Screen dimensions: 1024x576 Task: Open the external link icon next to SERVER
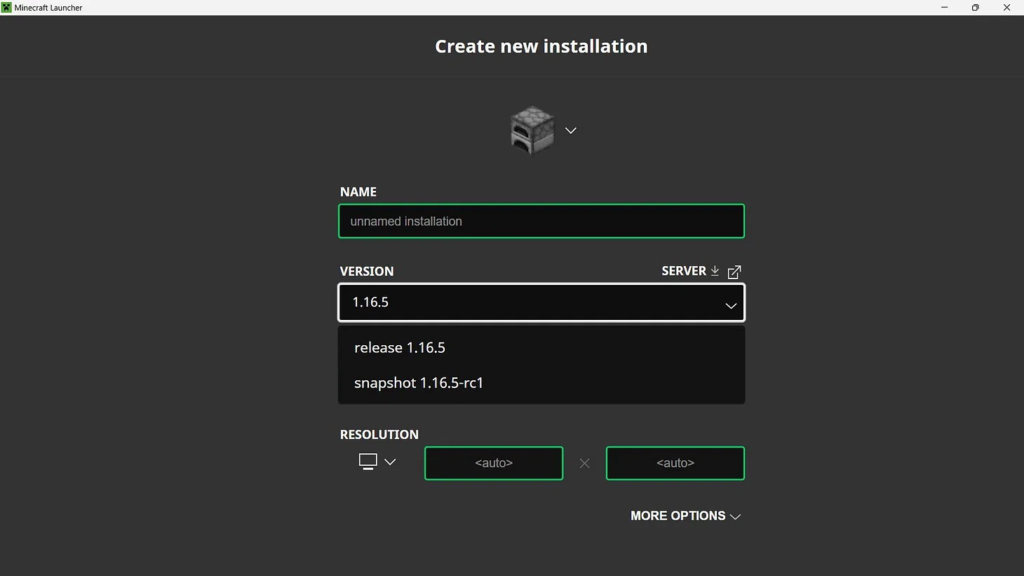[734, 272]
